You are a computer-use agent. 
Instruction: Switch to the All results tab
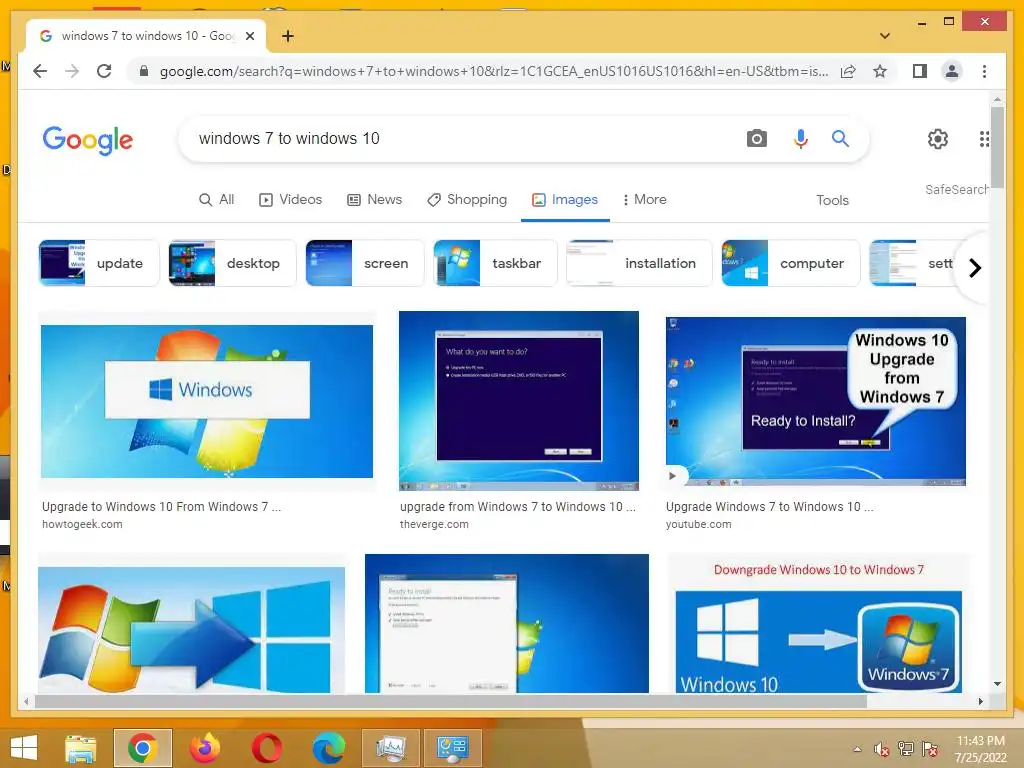coord(217,199)
